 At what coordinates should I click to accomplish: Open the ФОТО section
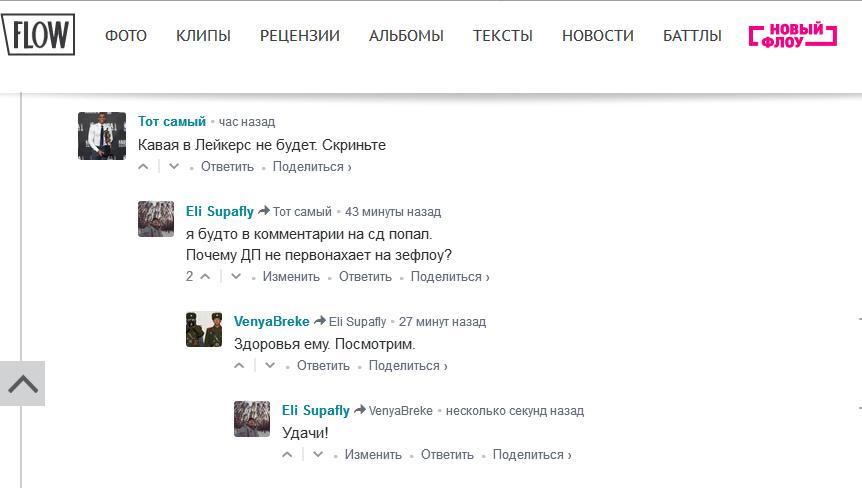click(126, 36)
